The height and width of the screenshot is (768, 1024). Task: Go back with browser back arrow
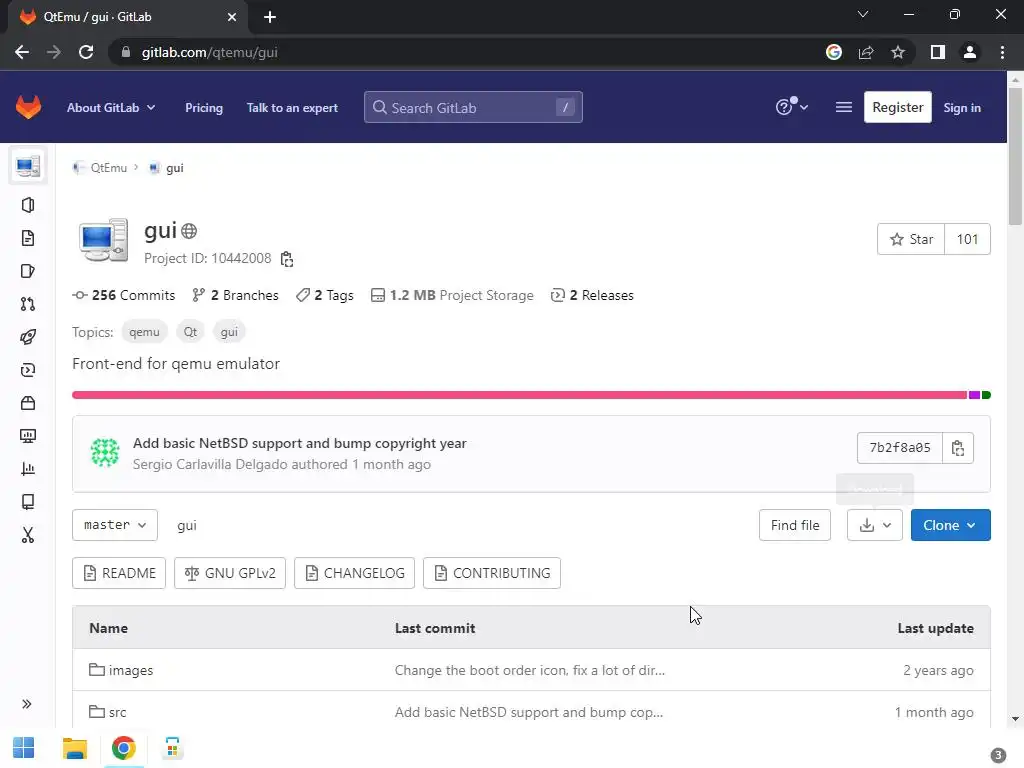pyautogui.click(x=22, y=52)
